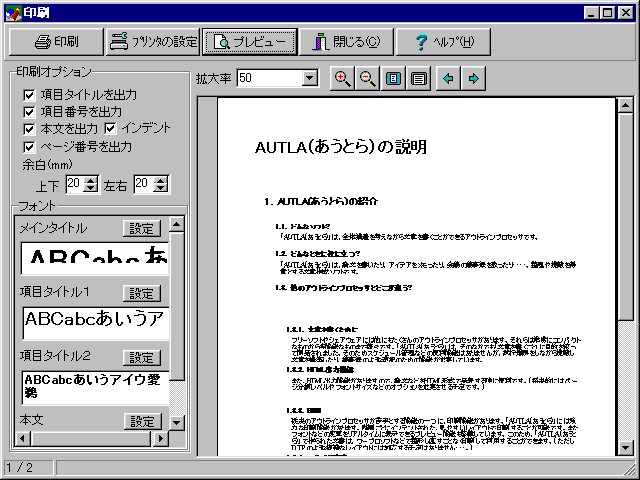
Task: Click 設定 for 項目タイトル2 font
Action: tap(142, 358)
